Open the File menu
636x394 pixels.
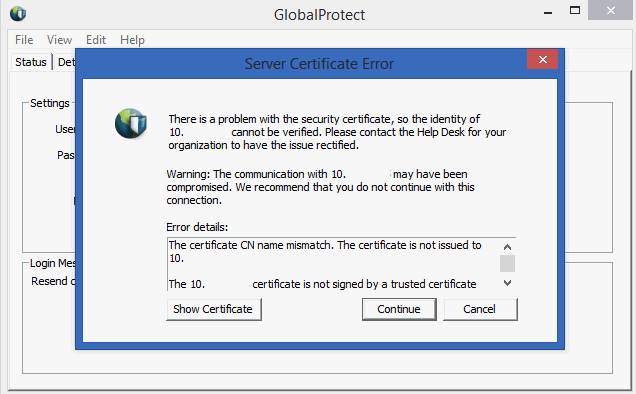click(x=24, y=40)
